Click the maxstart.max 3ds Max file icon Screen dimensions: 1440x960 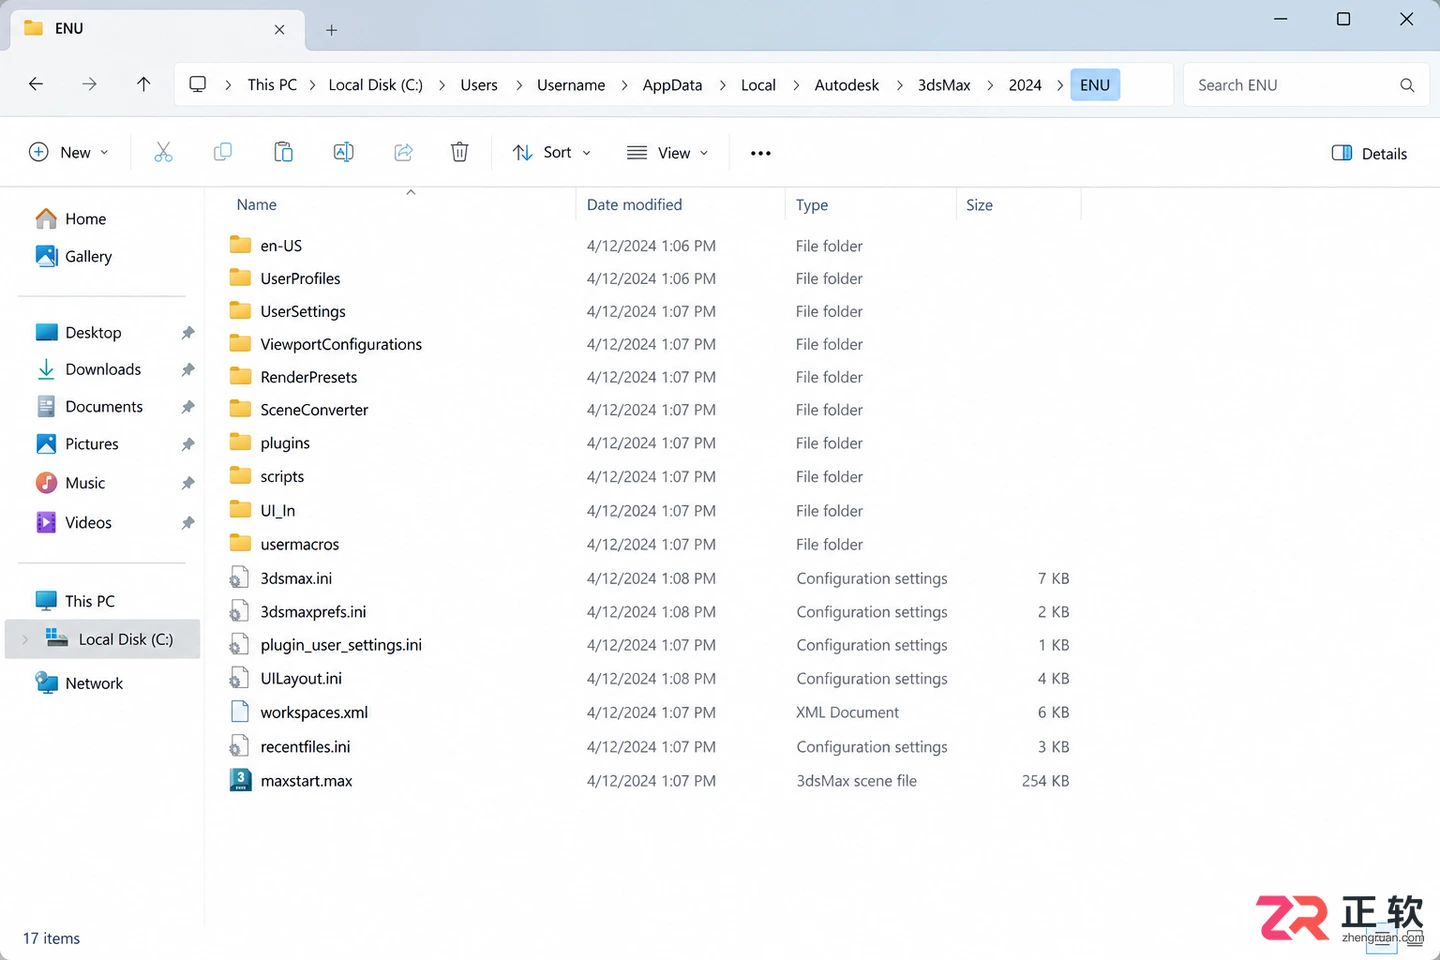pos(240,780)
